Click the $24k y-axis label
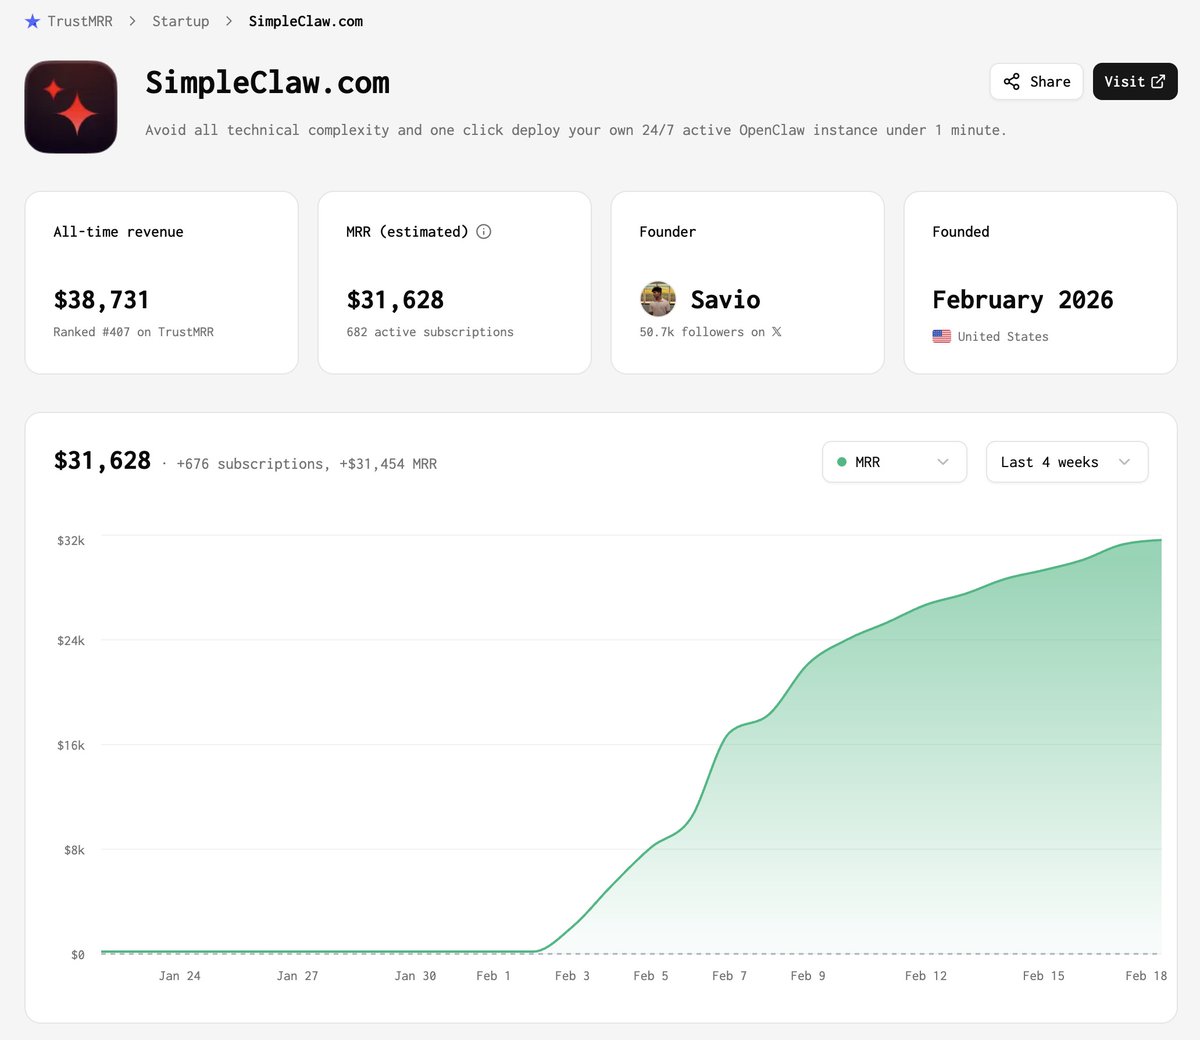Viewport: 1200px width, 1040px height. [x=71, y=640]
